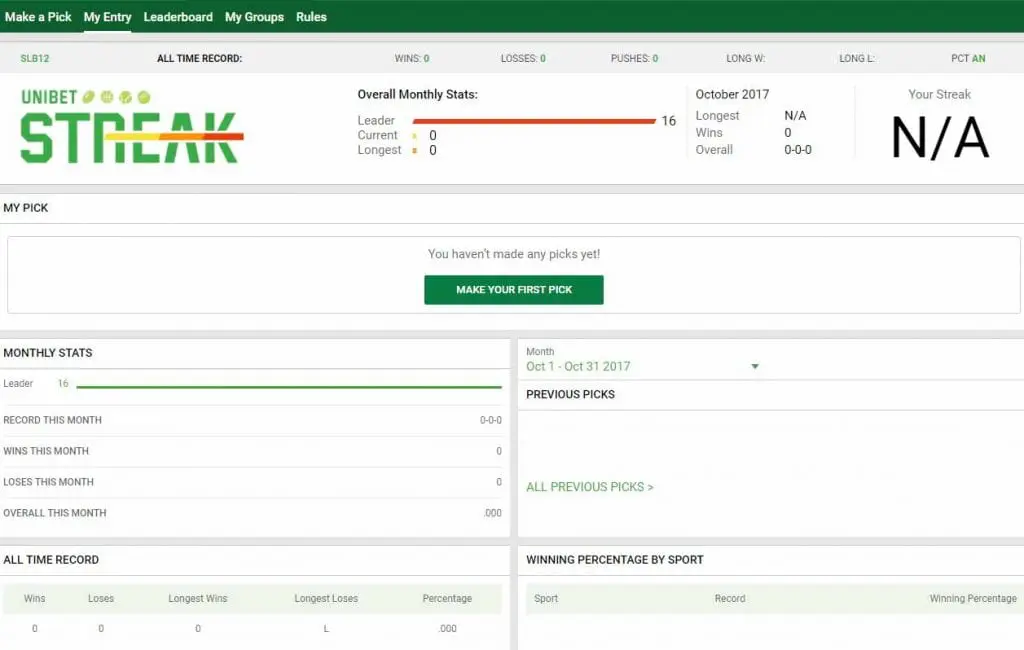Click the basketball icon in the Unibet logo
Image resolution: width=1024 pixels, height=650 pixels.
(107, 98)
